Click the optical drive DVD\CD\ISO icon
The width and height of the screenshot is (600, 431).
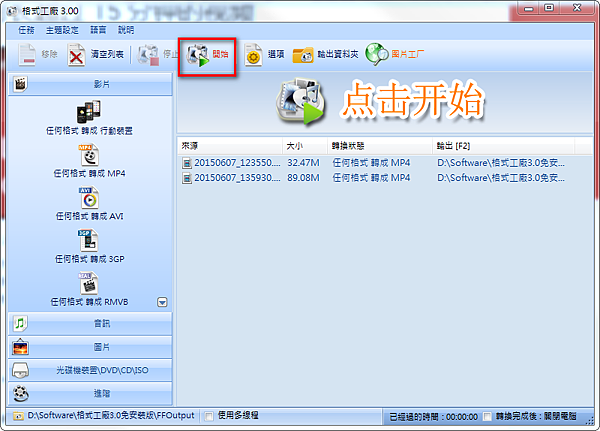[x=20, y=370]
